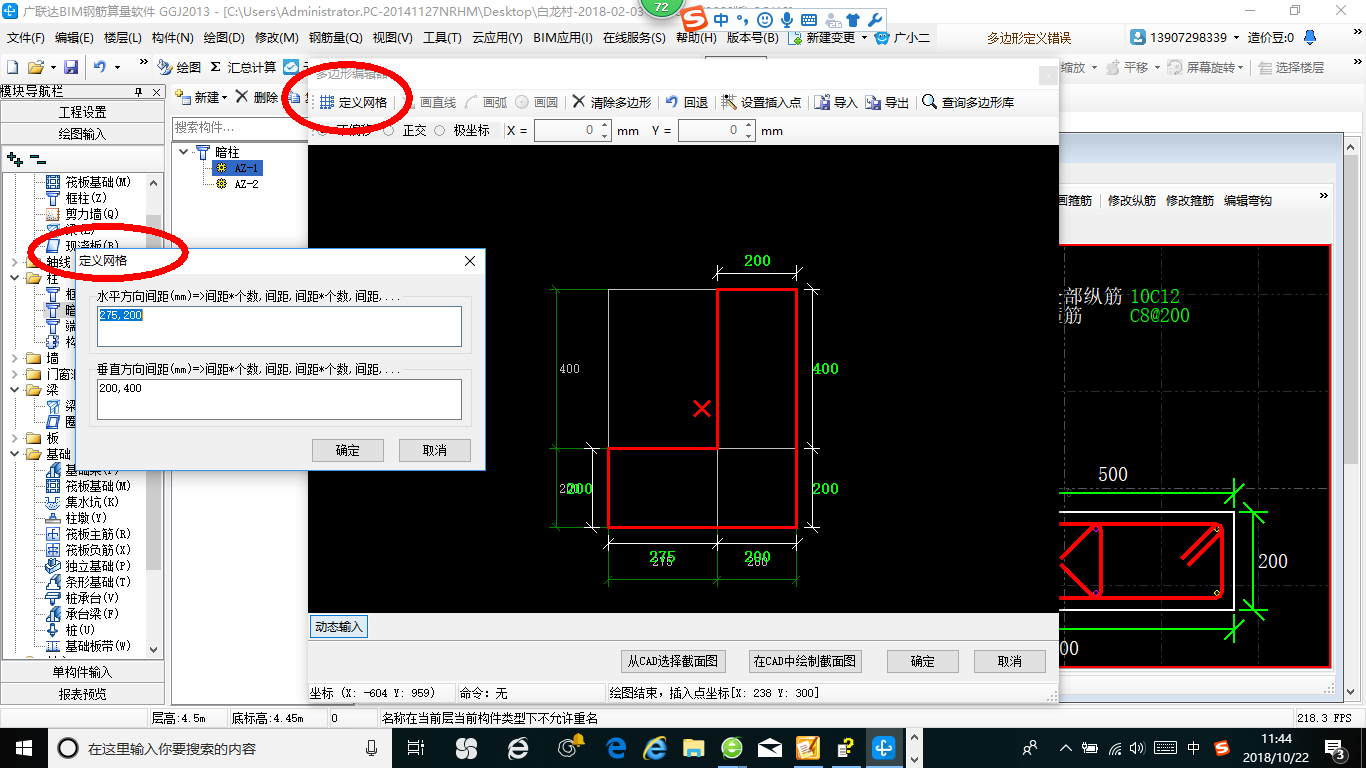Screen dimensions: 1366x768
Task: Click the save disk icon in main toolbar
Action: pos(71,67)
